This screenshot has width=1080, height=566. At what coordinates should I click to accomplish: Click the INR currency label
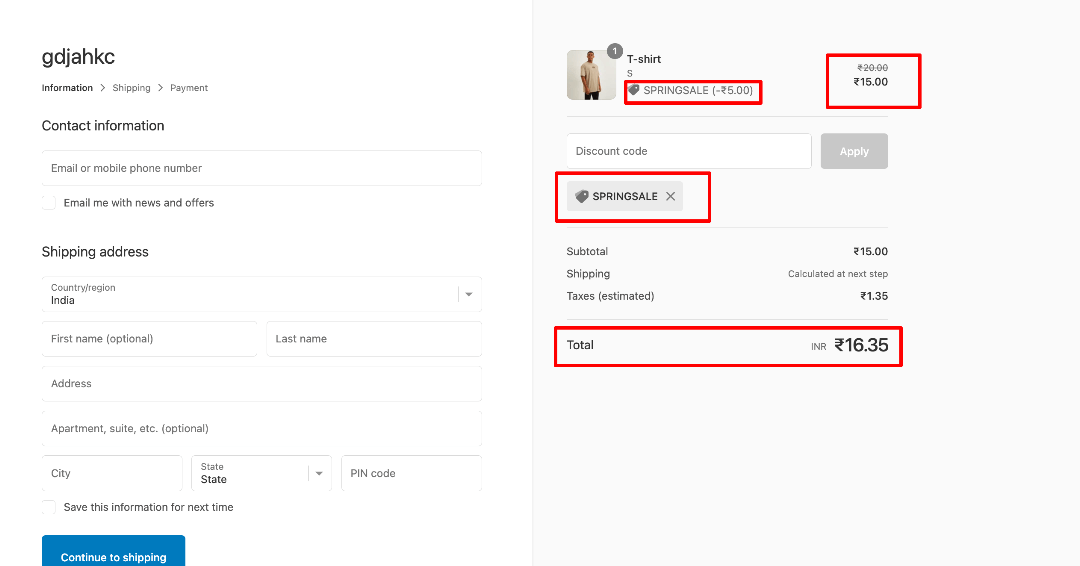(818, 346)
